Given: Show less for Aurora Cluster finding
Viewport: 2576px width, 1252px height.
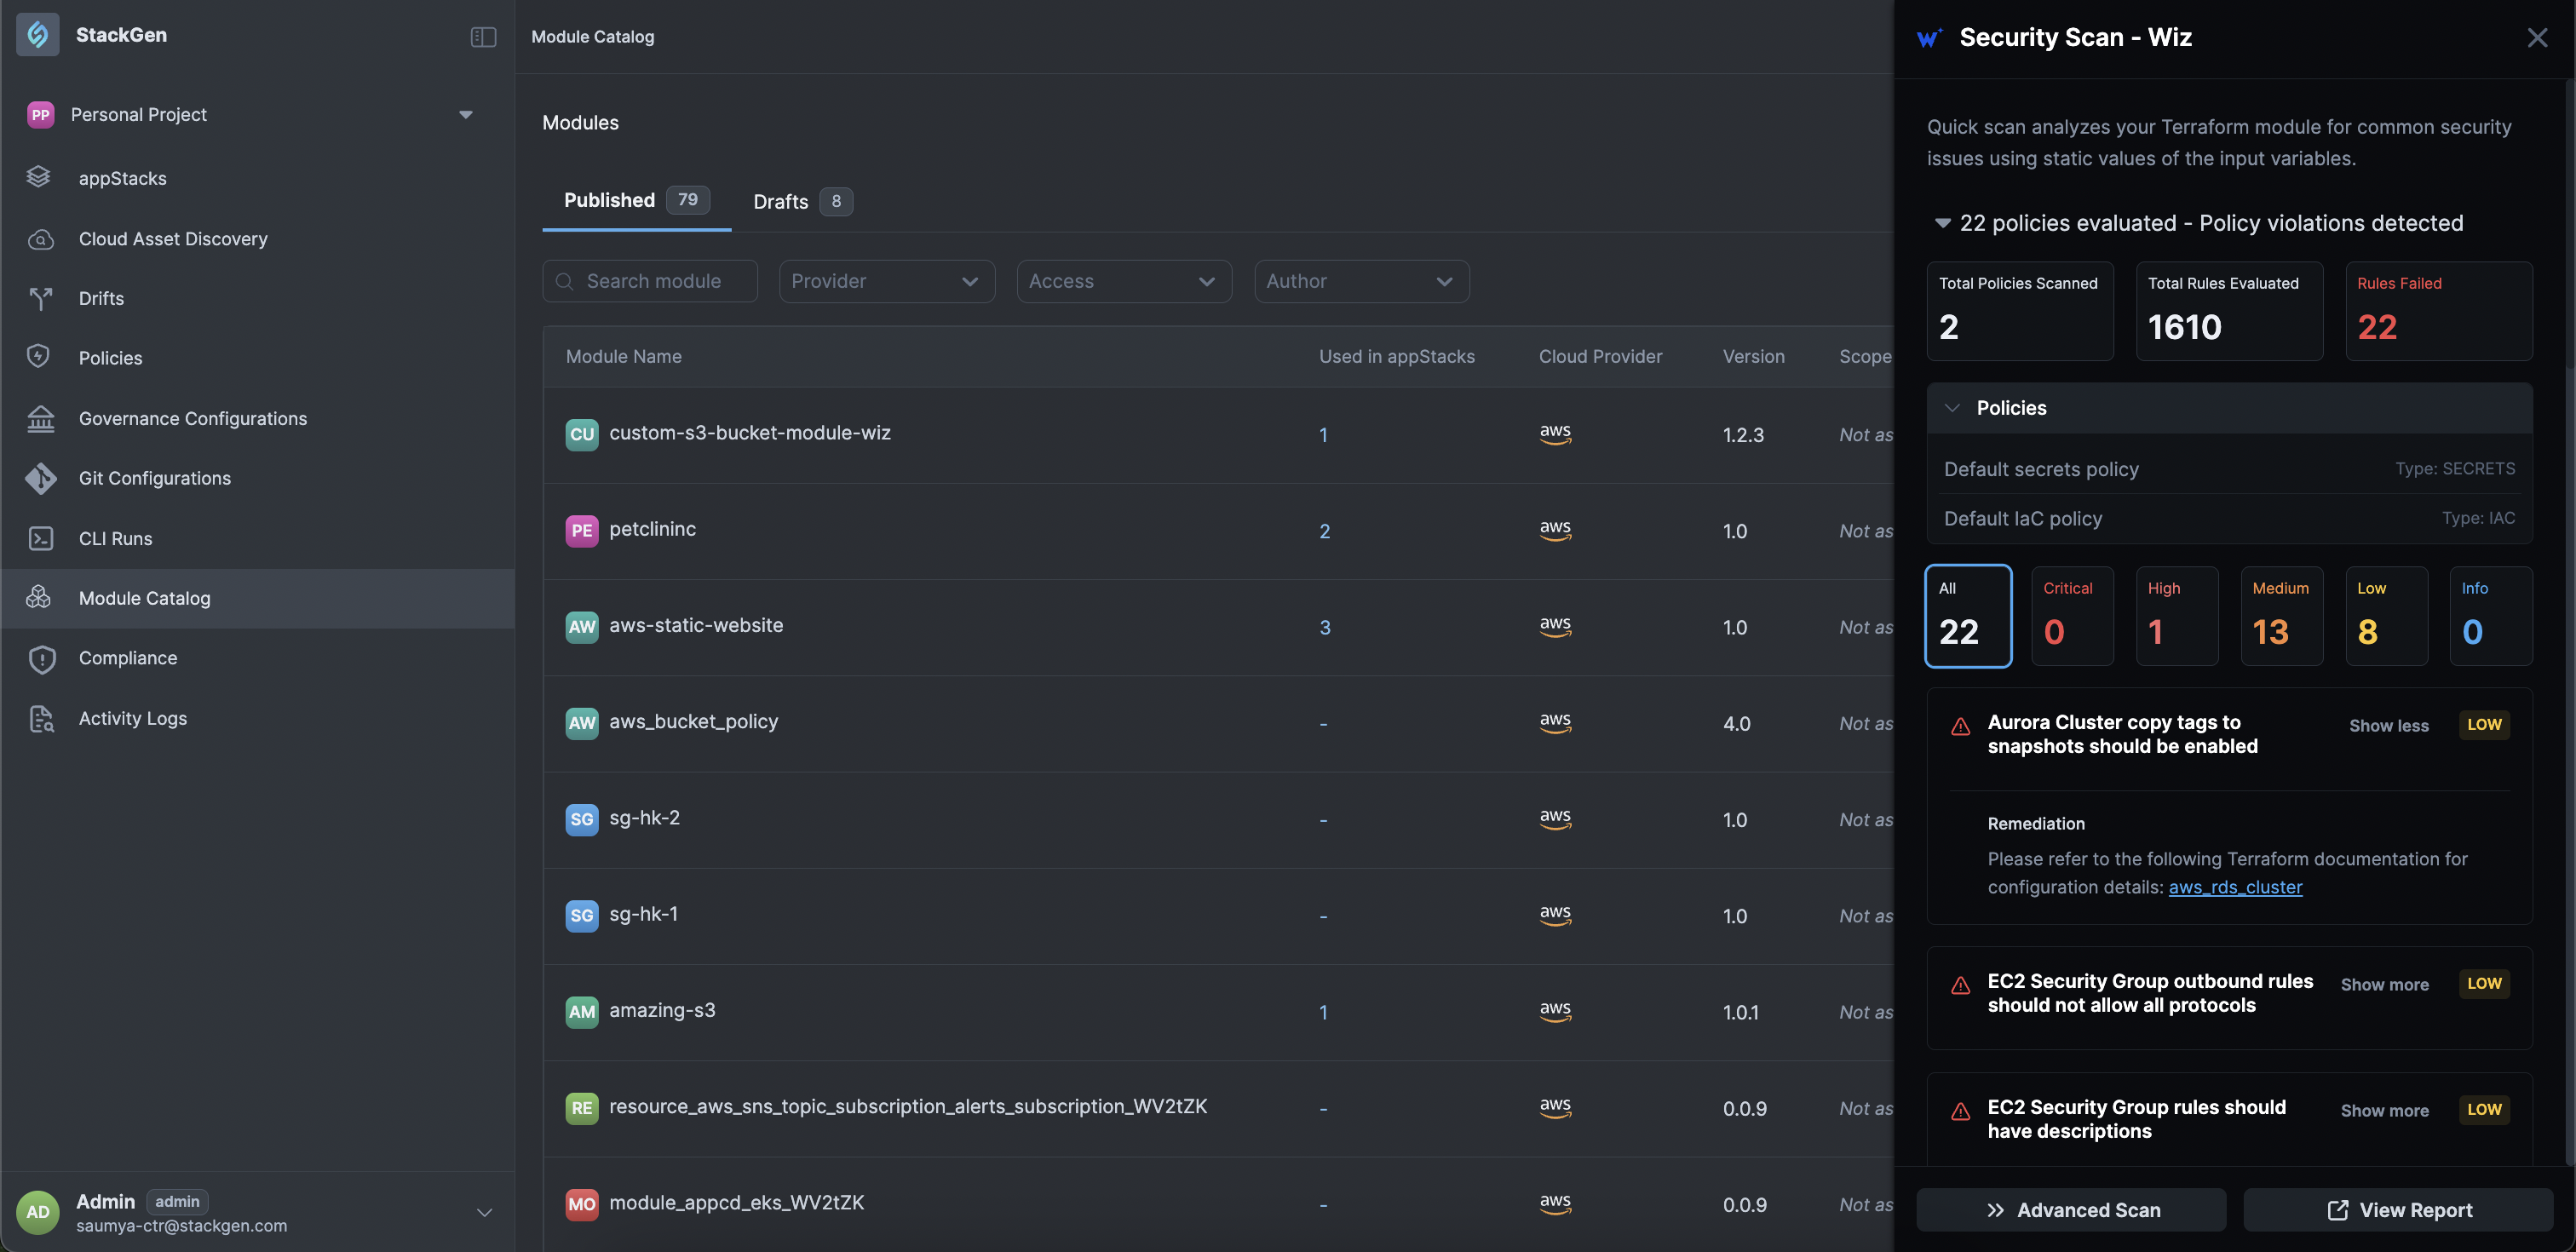Looking at the screenshot, I should pyautogui.click(x=2388, y=726).
